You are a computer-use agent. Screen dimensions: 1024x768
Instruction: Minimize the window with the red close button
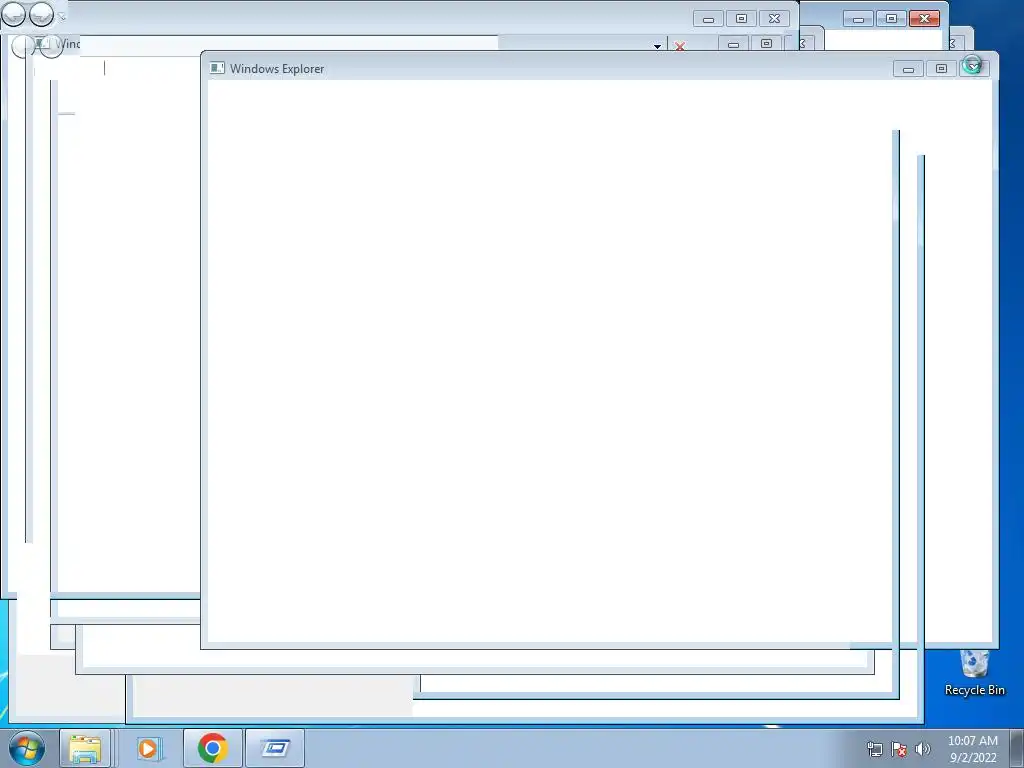(x=859, y=18)
